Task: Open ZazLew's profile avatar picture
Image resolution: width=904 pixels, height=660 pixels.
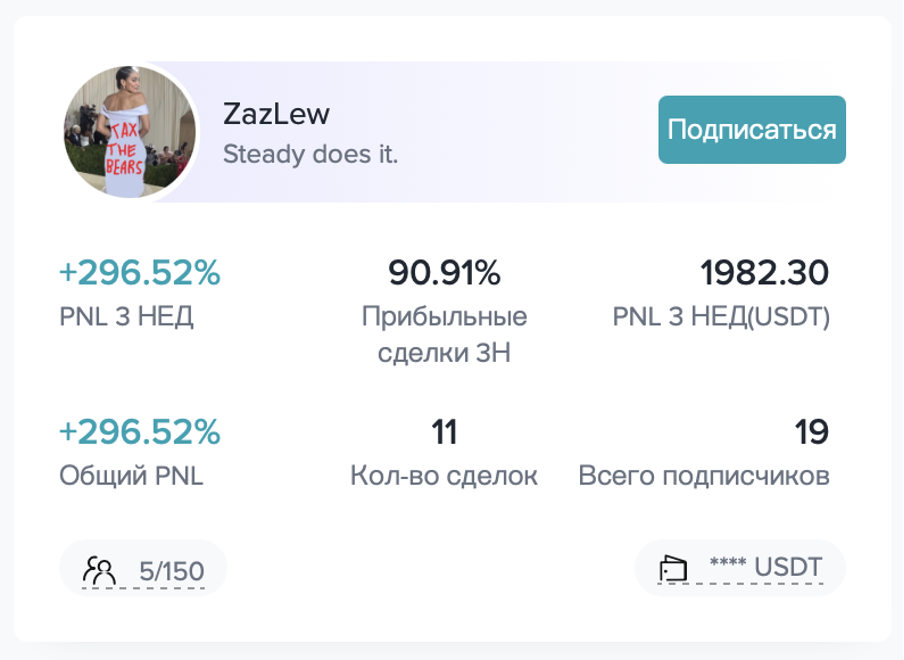Action: [x=129, y=131]
